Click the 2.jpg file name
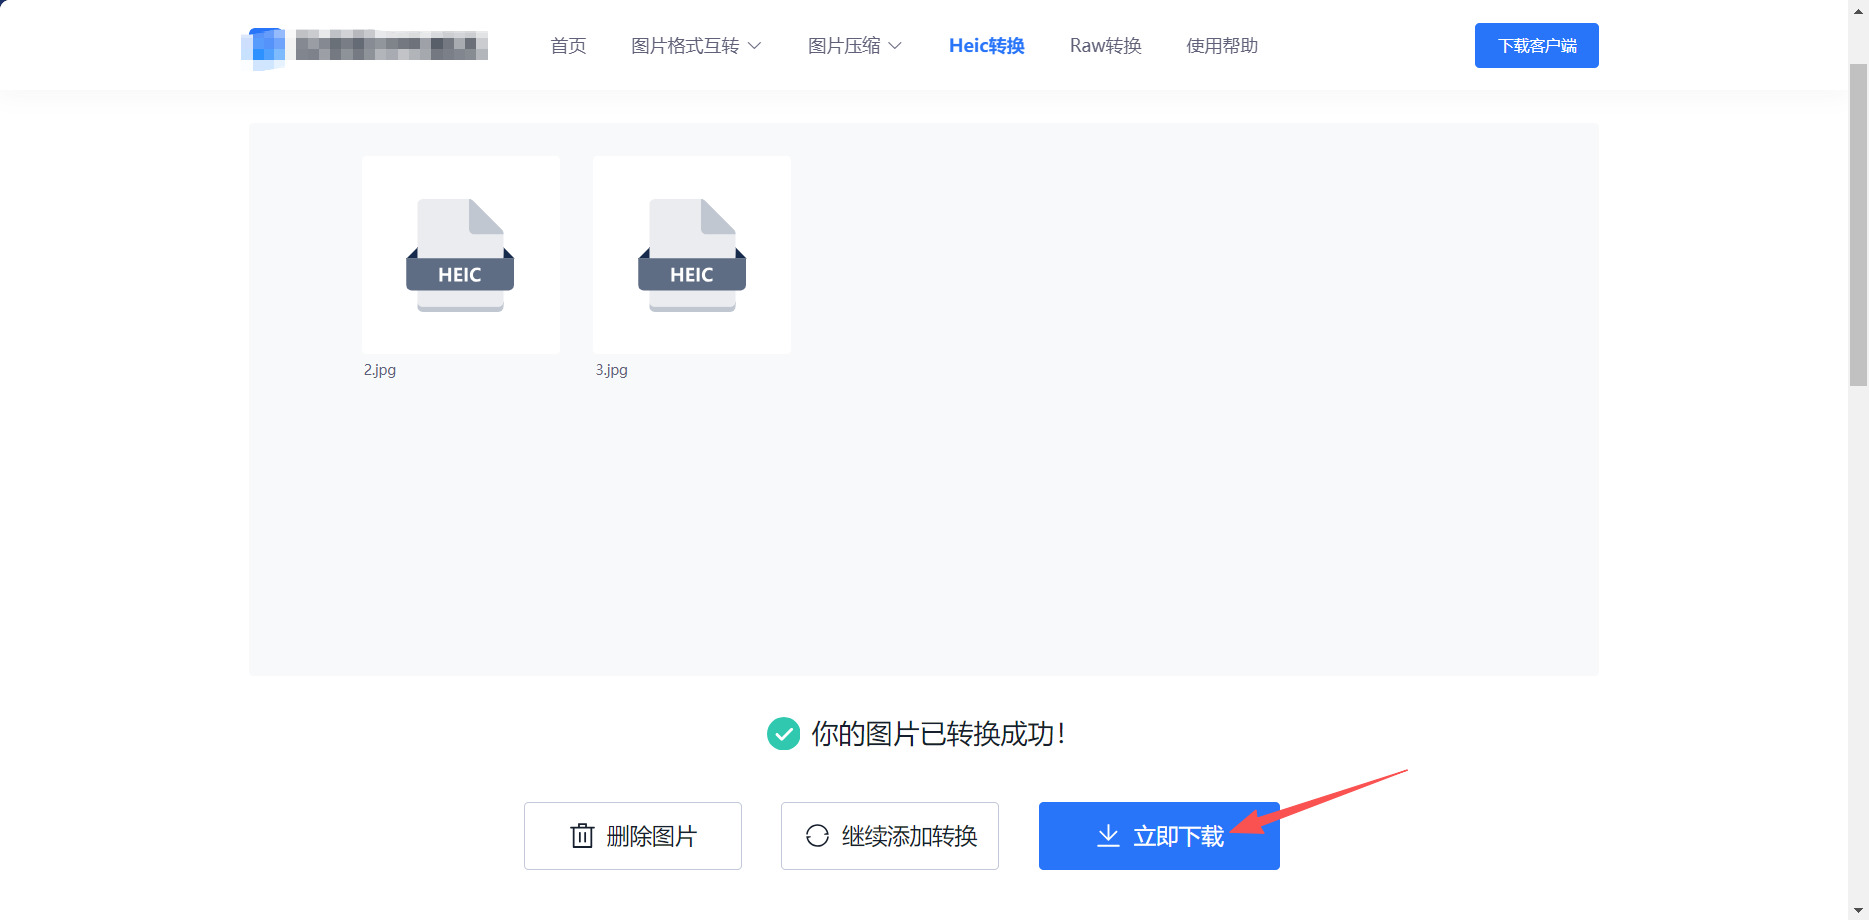This screenshot has height=920, width=1869. 380,370
